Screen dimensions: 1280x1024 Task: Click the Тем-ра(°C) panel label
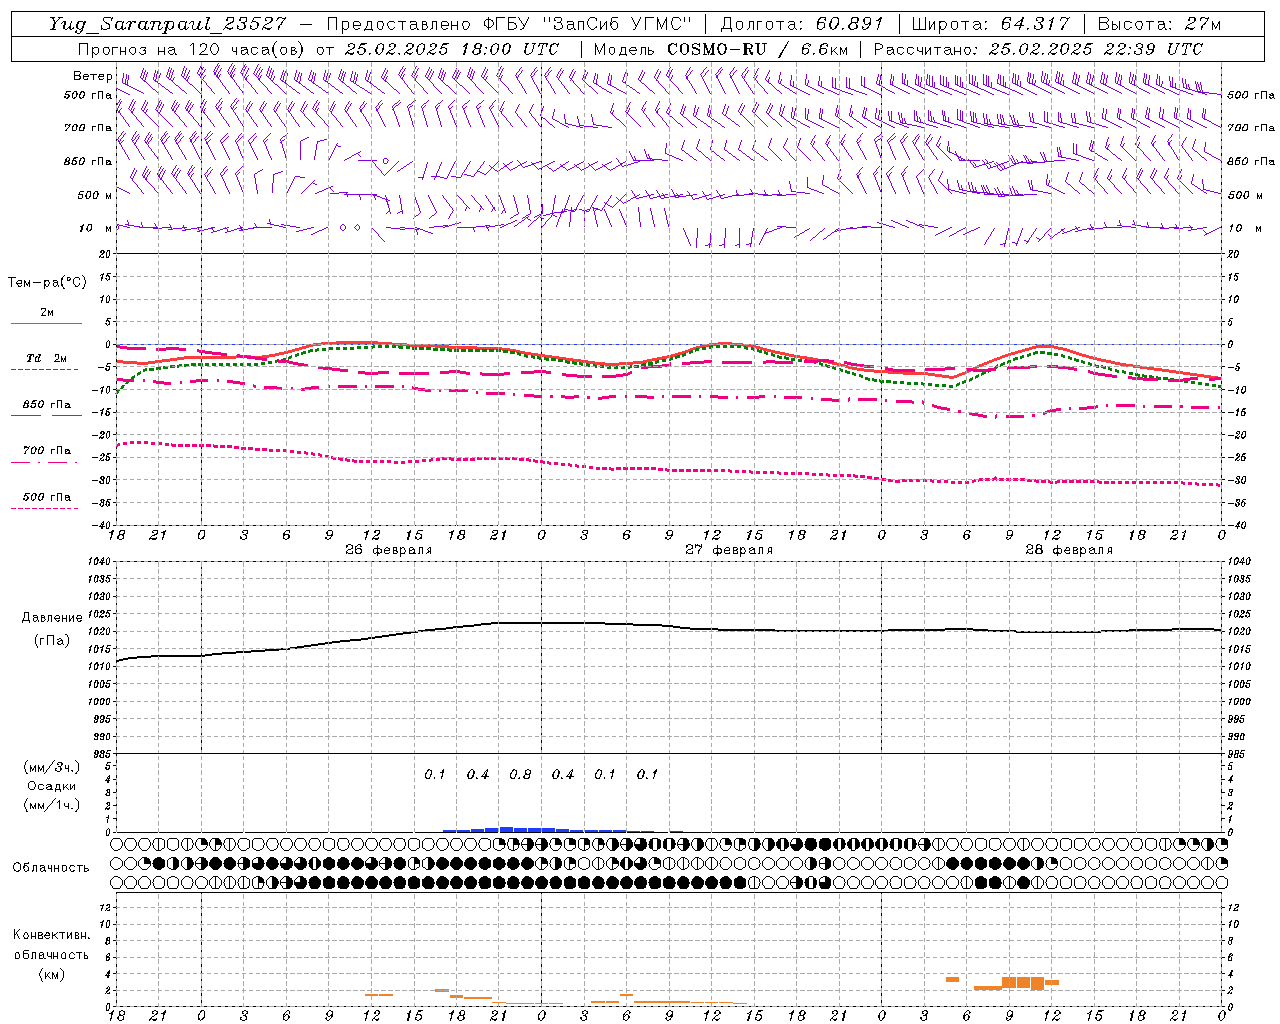pos(47,283)
